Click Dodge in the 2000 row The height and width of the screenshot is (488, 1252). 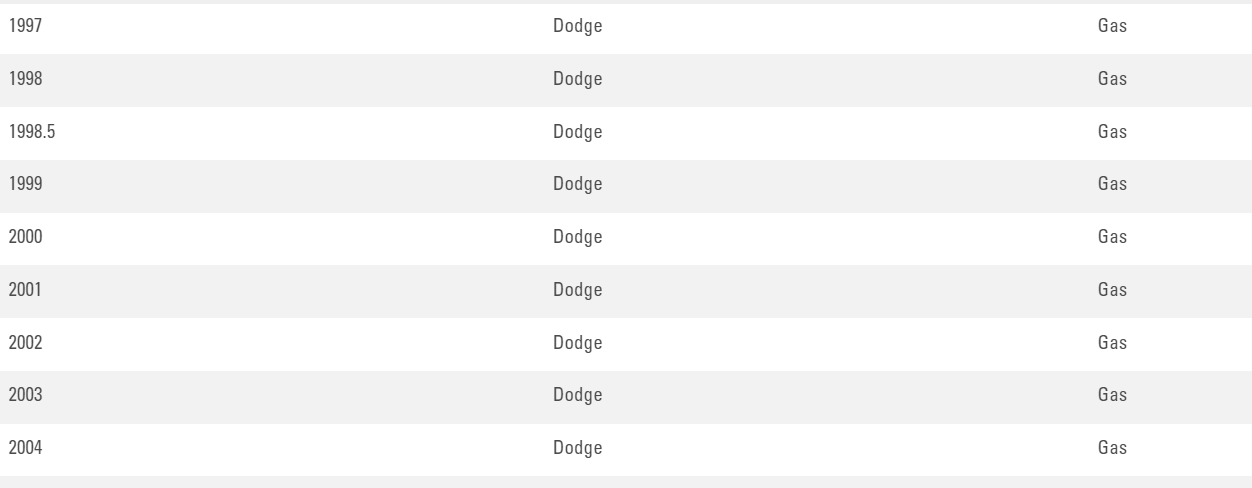coord(578,238)
